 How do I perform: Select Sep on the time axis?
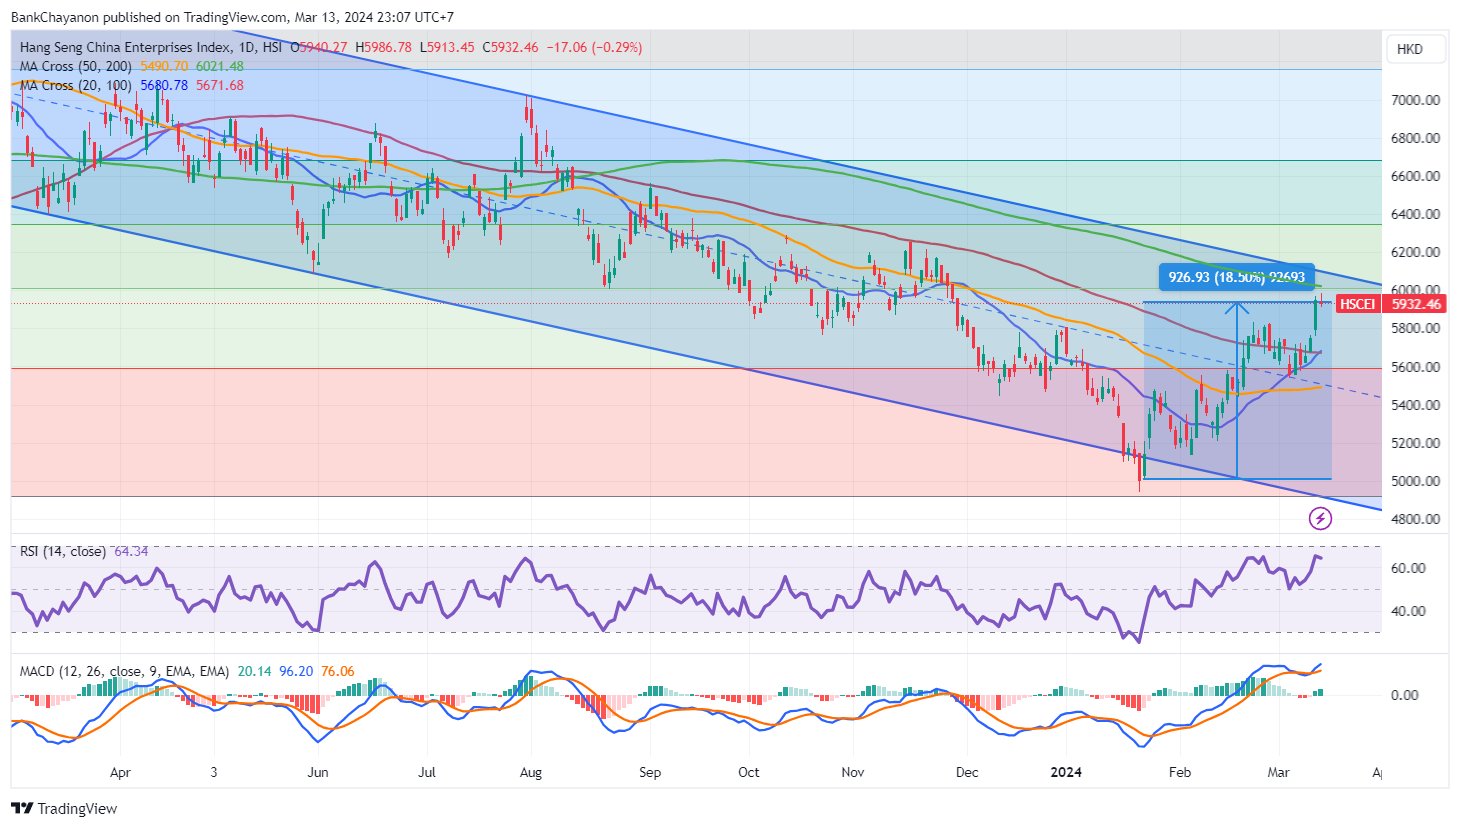tap(650, 772)
